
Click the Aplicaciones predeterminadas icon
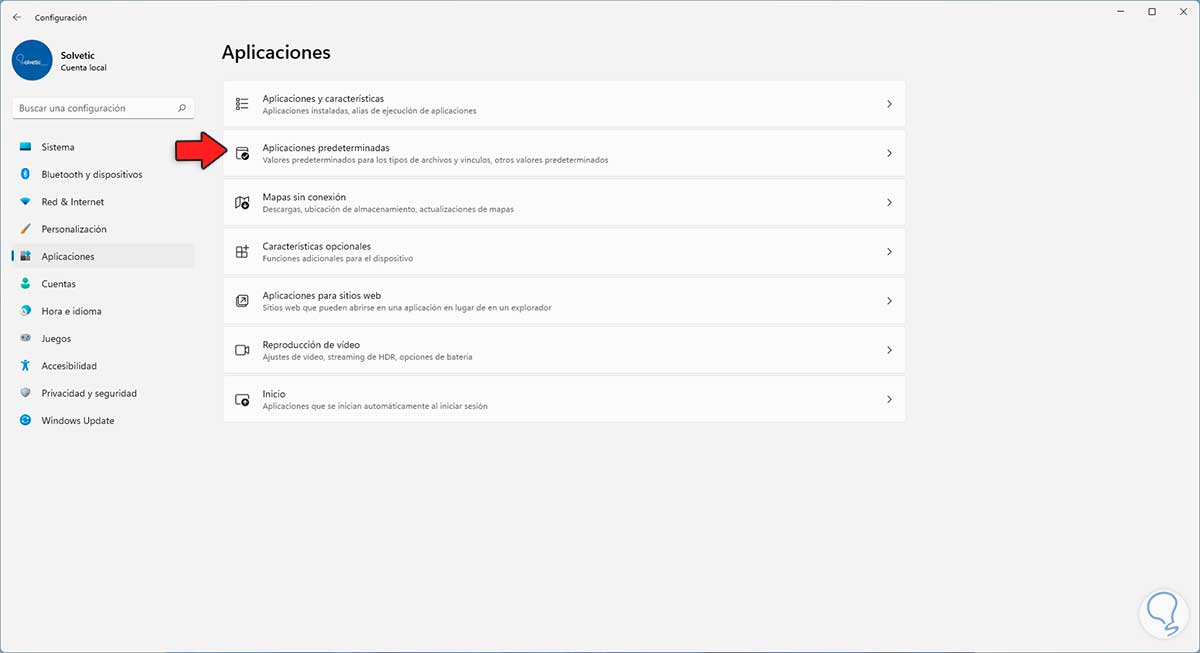pos(242,153)
